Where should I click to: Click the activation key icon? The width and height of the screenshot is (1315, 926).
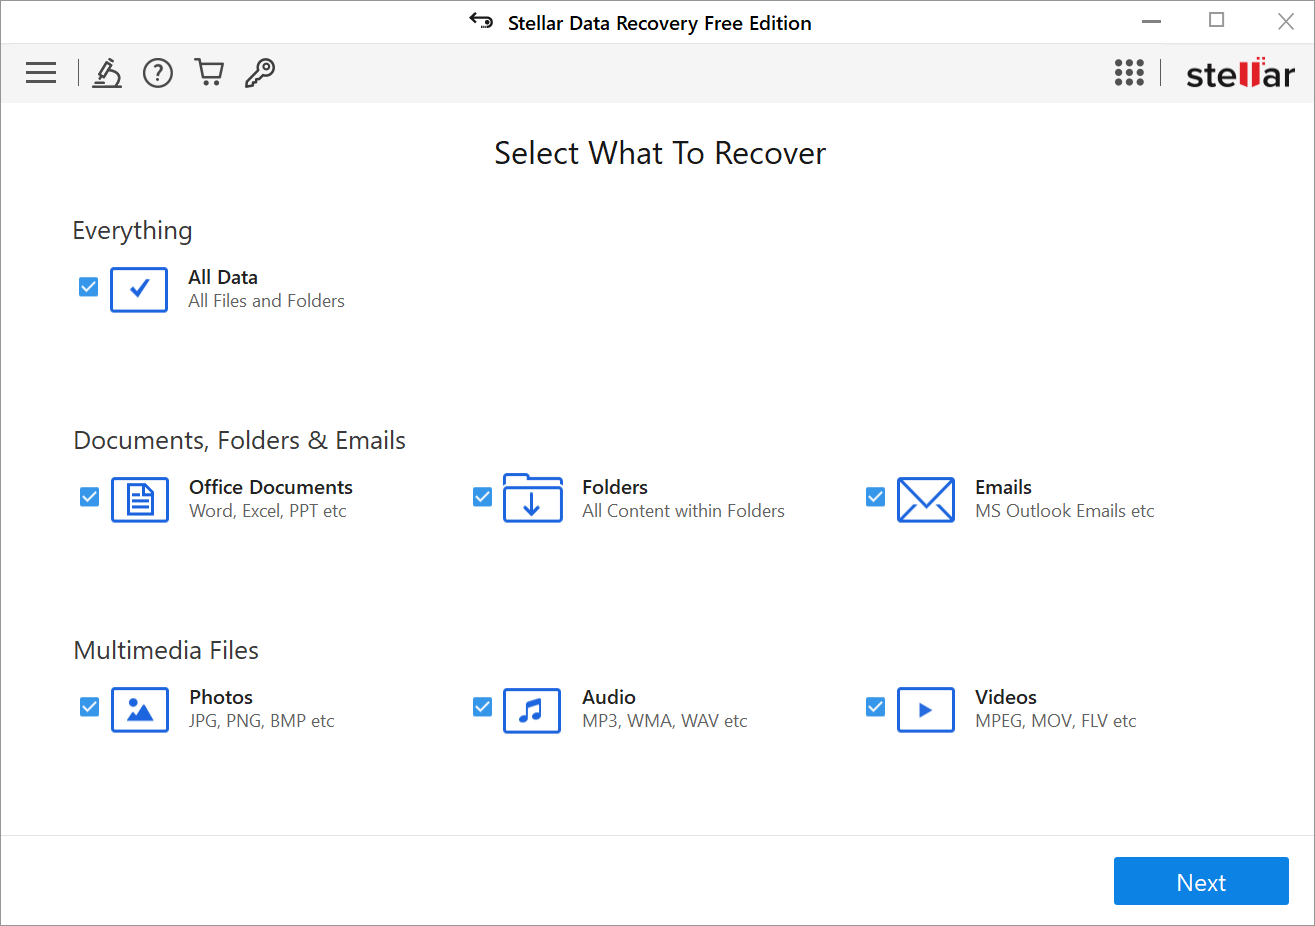click(x=260, y=72)
